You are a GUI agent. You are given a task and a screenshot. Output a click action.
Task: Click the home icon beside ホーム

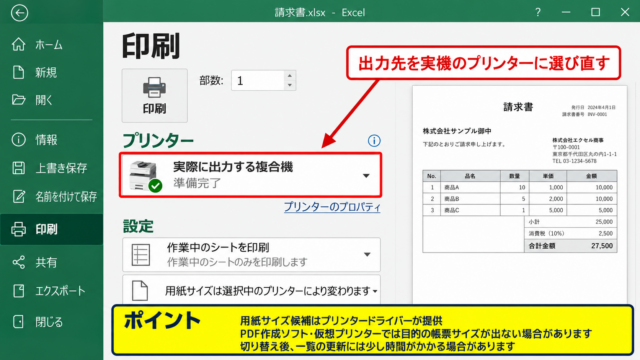pyautogui.click(x=18, y=44)
